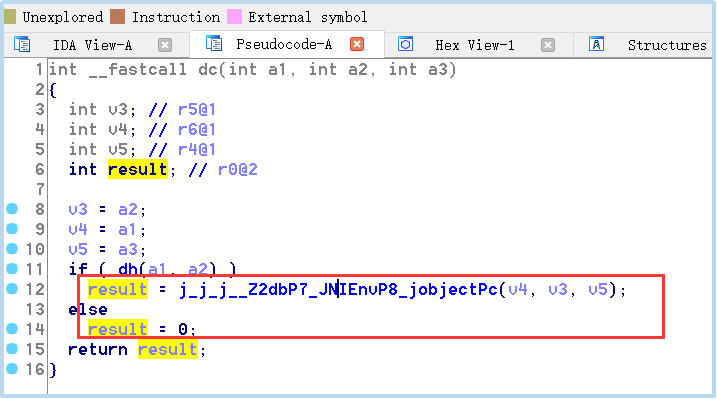Close the Pseudocode-A tab
Image resolution: width=718 pixels, height=399 pixels.
357,44
